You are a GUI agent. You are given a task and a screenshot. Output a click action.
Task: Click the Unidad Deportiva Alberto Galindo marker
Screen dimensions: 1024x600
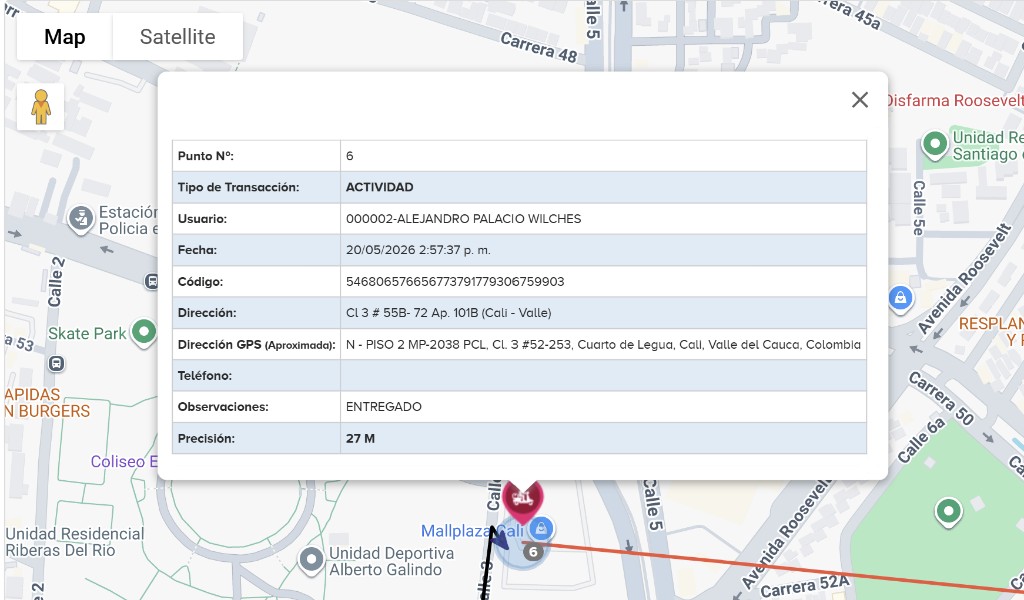(311, 560)
